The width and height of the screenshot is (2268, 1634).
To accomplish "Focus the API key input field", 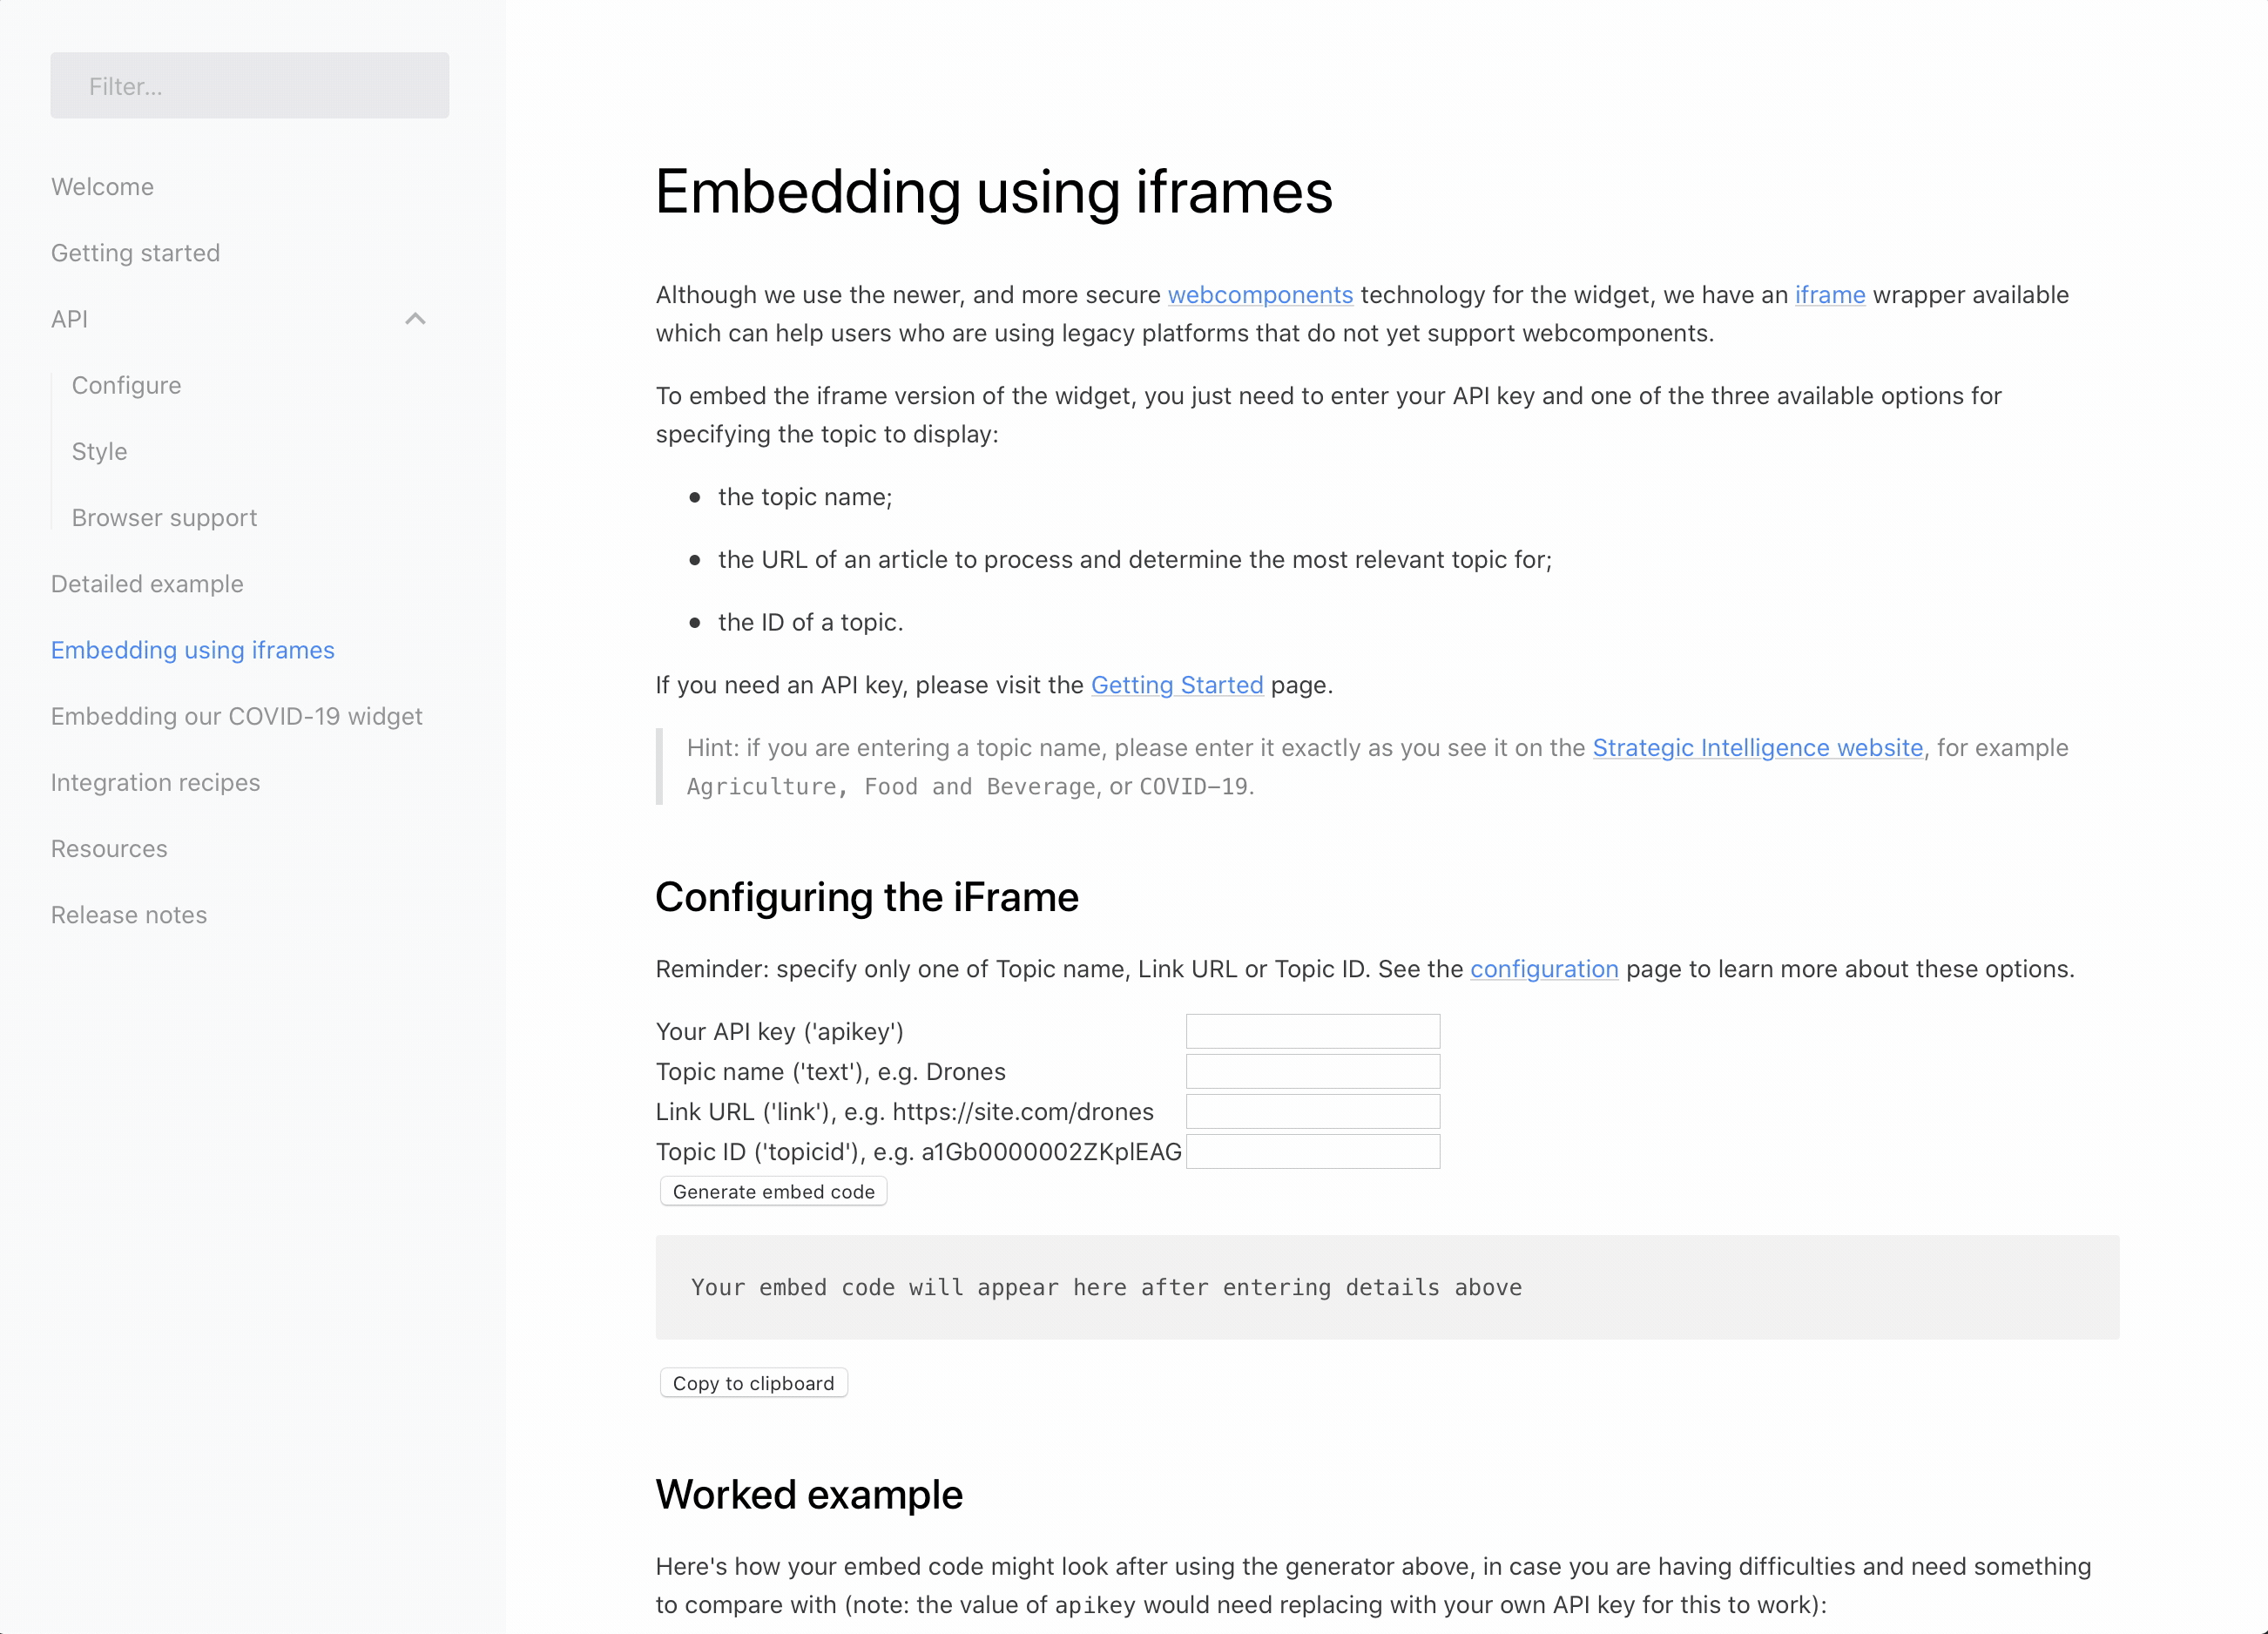I will click(1313, 1031).
